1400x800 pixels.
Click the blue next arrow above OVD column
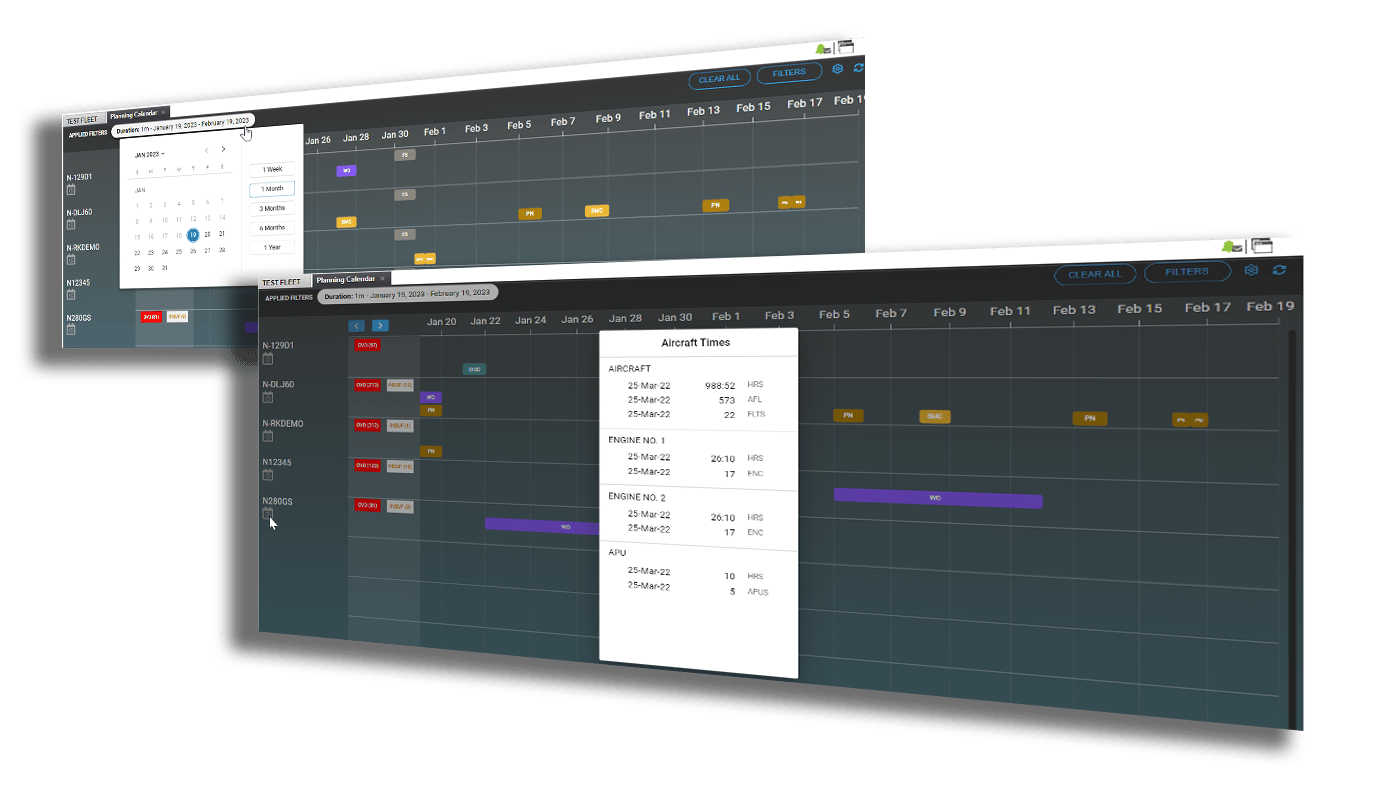(x=380, y=325)
